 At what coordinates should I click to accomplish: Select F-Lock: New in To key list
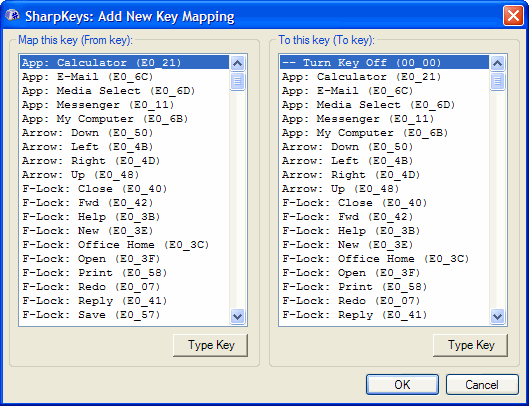click(x=385, y=245)
